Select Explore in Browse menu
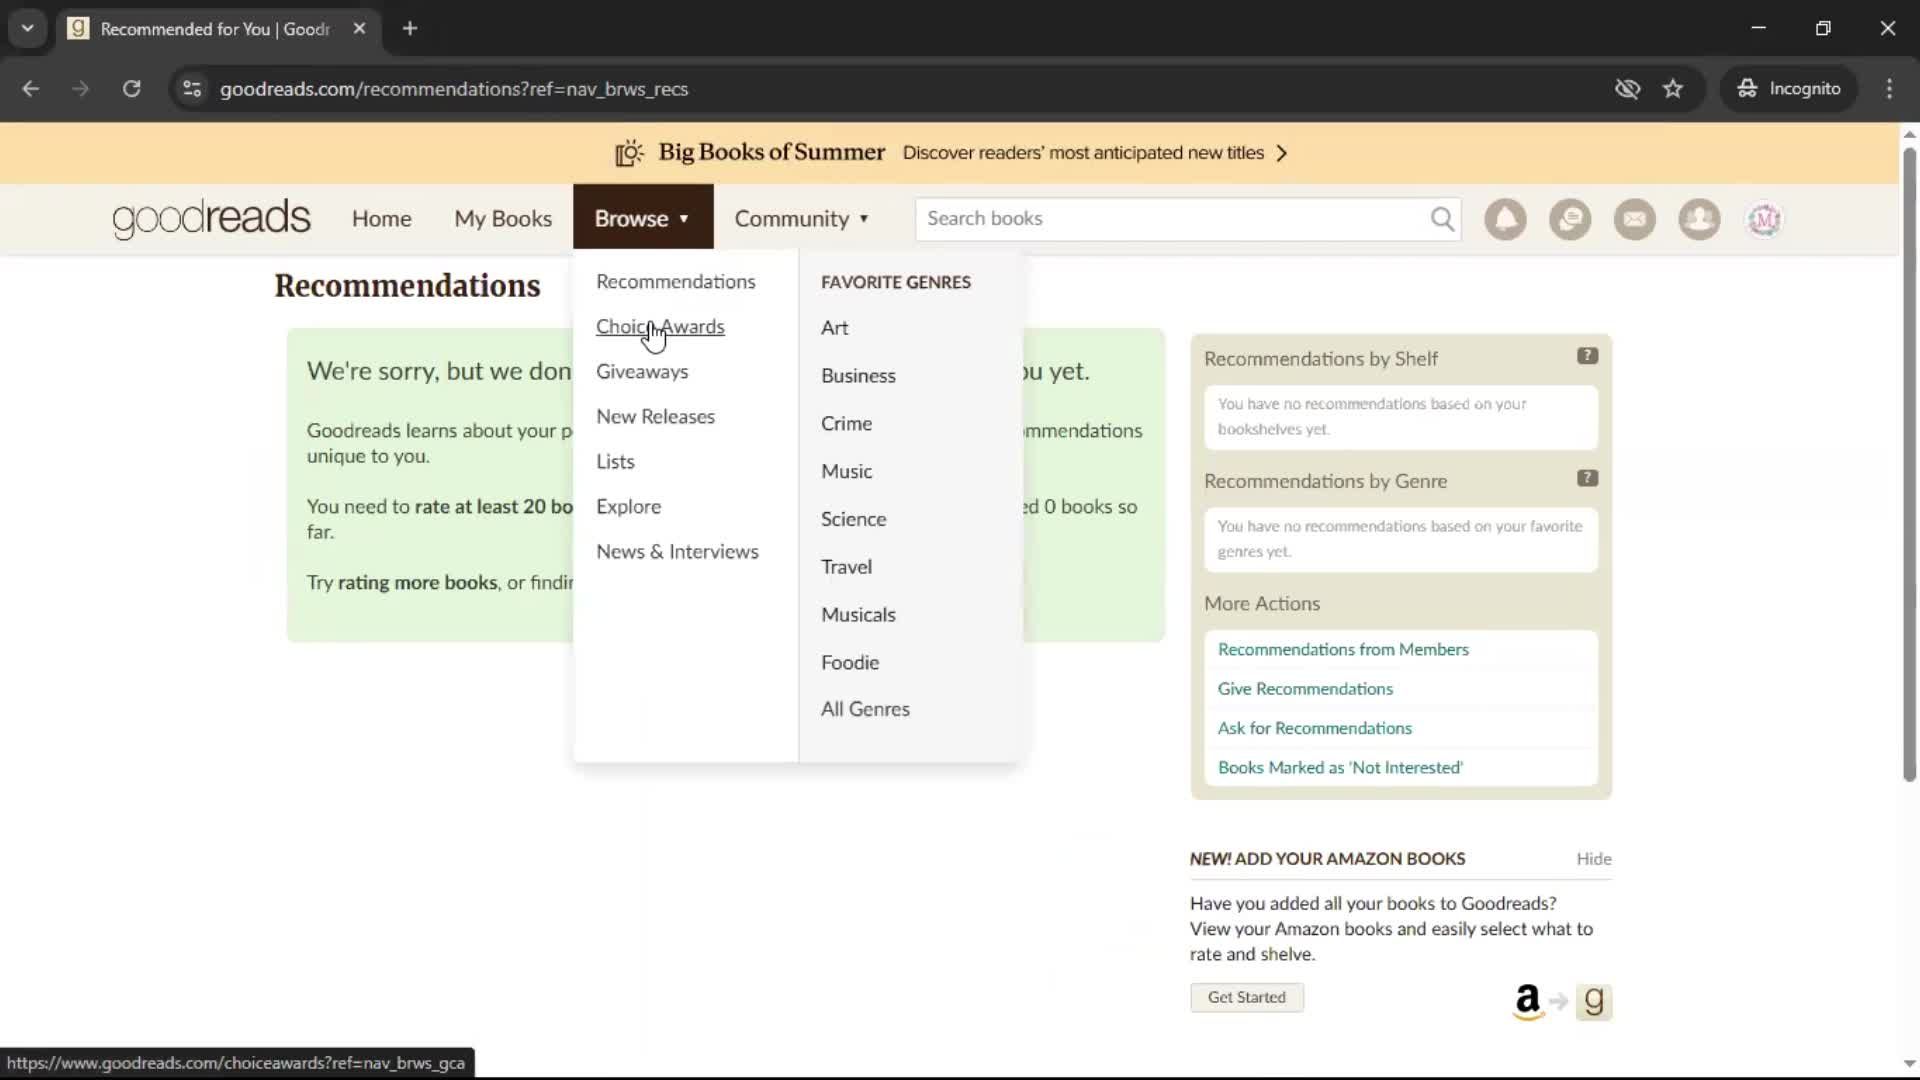 (x=628, y=506)
